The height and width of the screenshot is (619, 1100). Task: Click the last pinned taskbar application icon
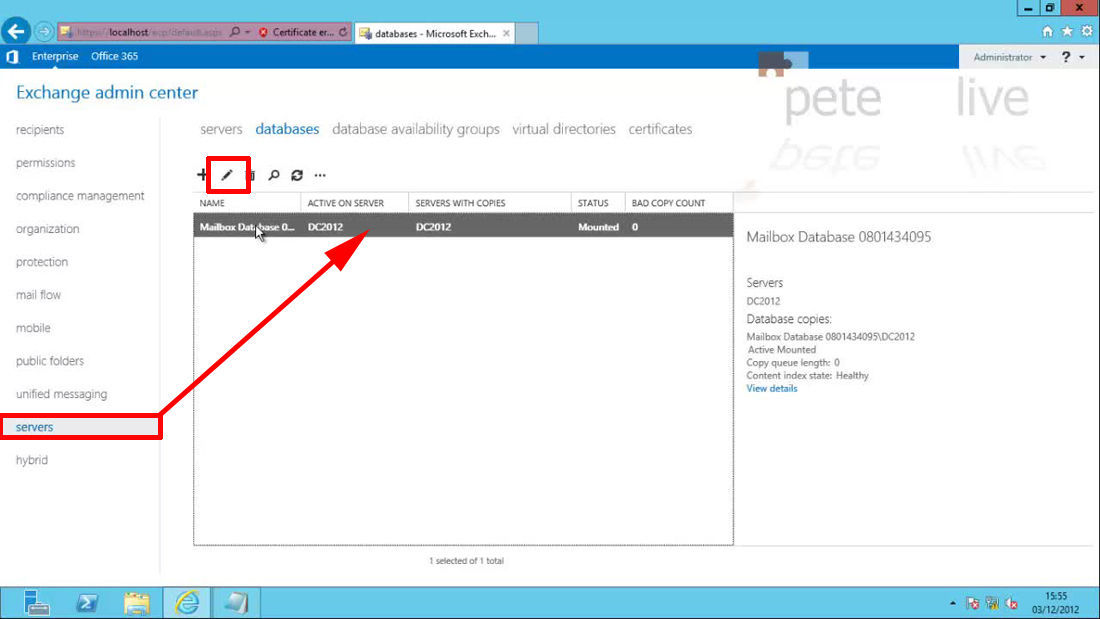[x=236, y=603]
